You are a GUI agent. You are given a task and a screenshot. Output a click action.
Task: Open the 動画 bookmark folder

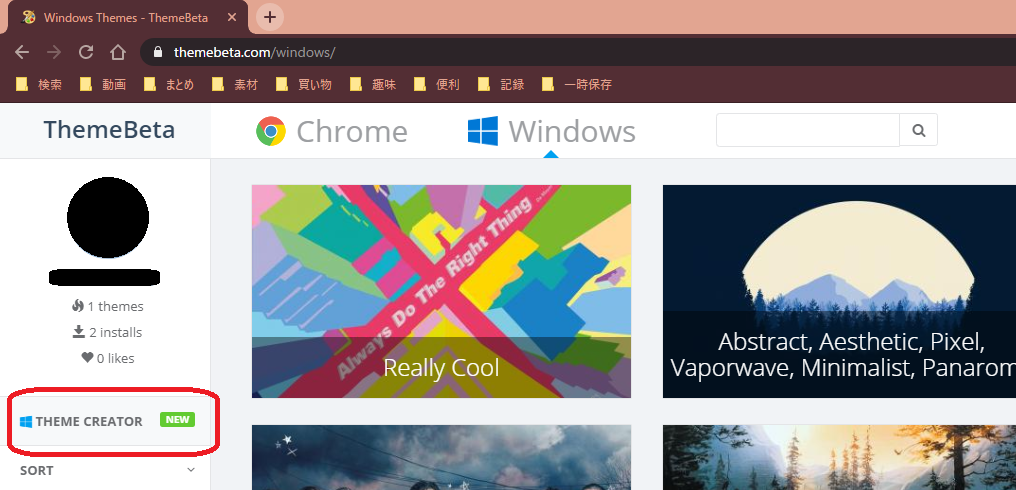[x=103, y=84]
